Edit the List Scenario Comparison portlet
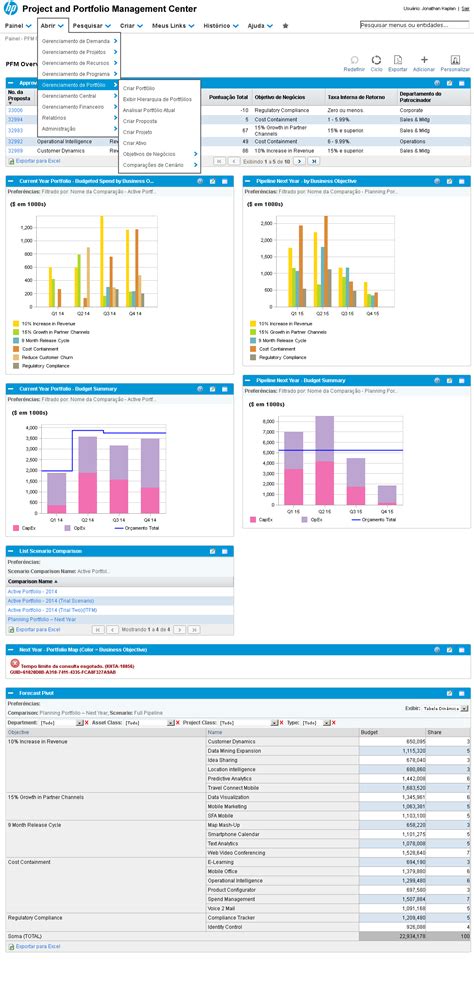Image resolution: width=474 pixels, height=984 pixels. tap(213, 551)
